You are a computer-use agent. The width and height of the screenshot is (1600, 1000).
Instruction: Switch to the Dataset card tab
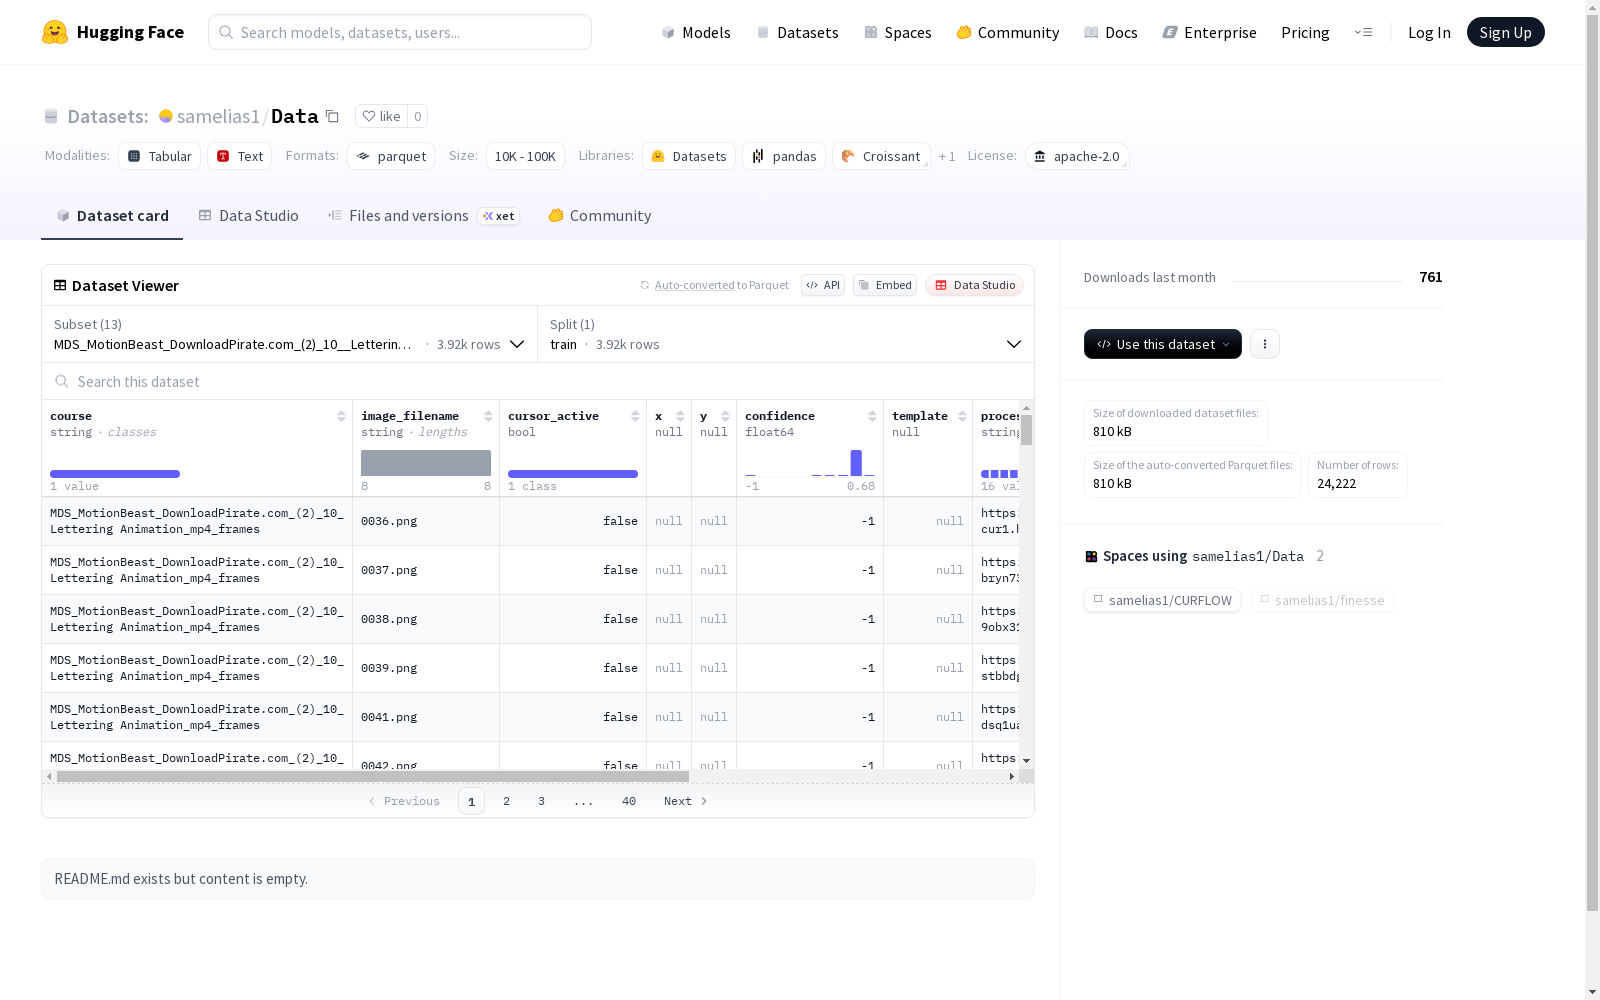pyautogui.click(x=112, y=216)
